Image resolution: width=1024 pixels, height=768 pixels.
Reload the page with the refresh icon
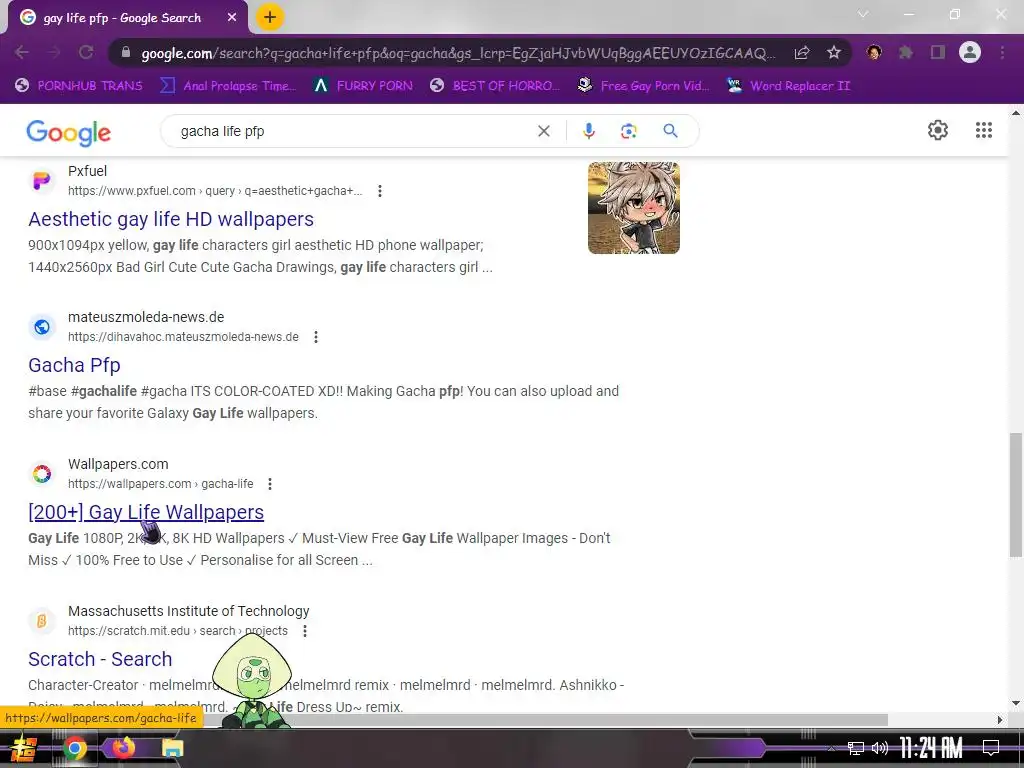(x=86, y=52)
